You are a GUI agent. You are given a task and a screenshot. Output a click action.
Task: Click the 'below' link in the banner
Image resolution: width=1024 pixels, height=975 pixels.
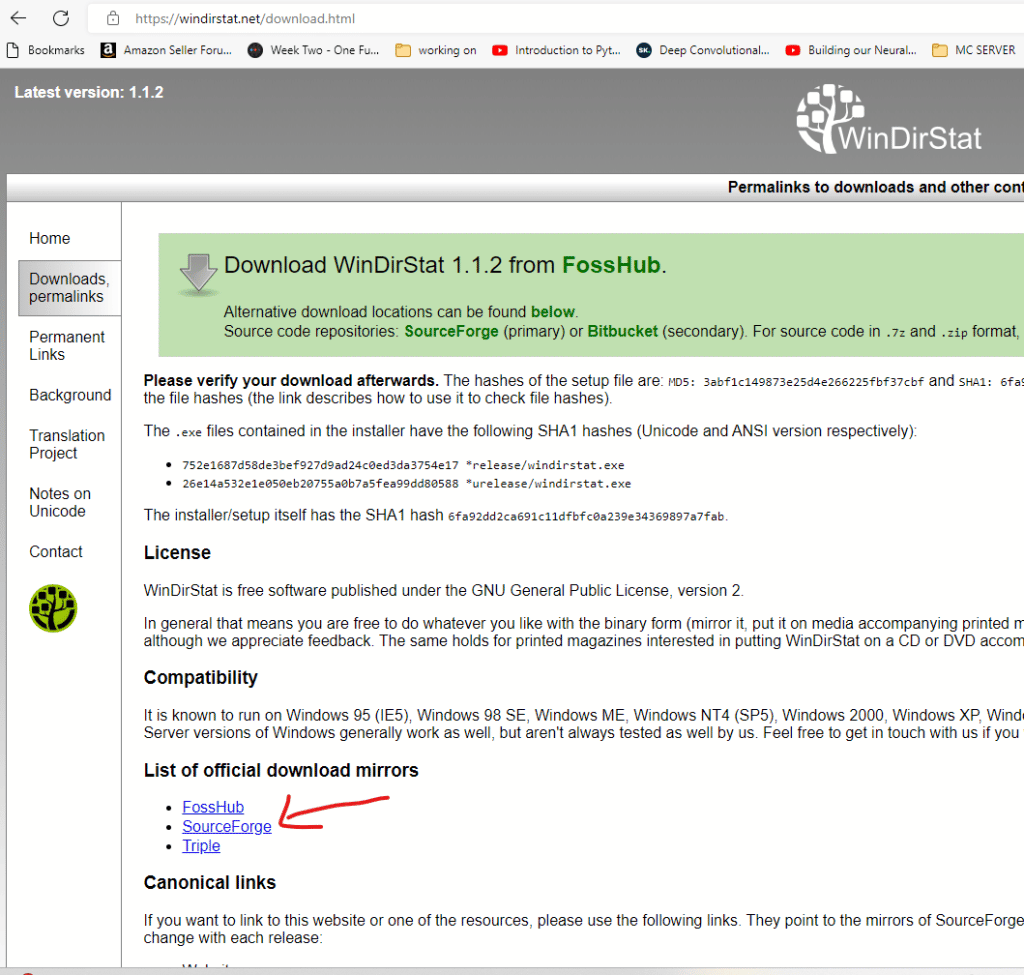552,312
